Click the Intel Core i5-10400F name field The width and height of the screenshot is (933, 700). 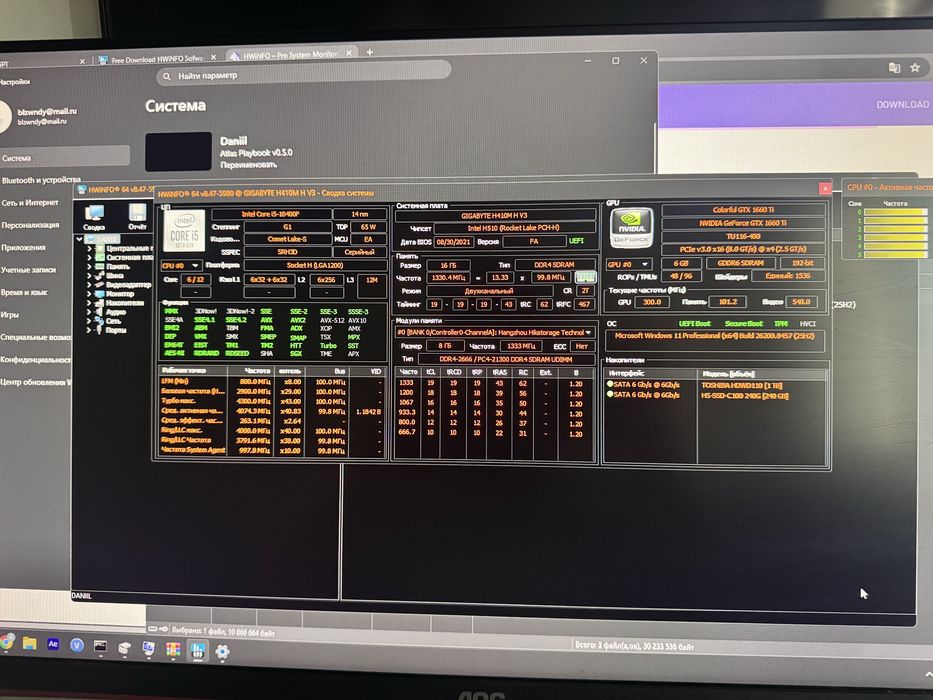[271, 214]
